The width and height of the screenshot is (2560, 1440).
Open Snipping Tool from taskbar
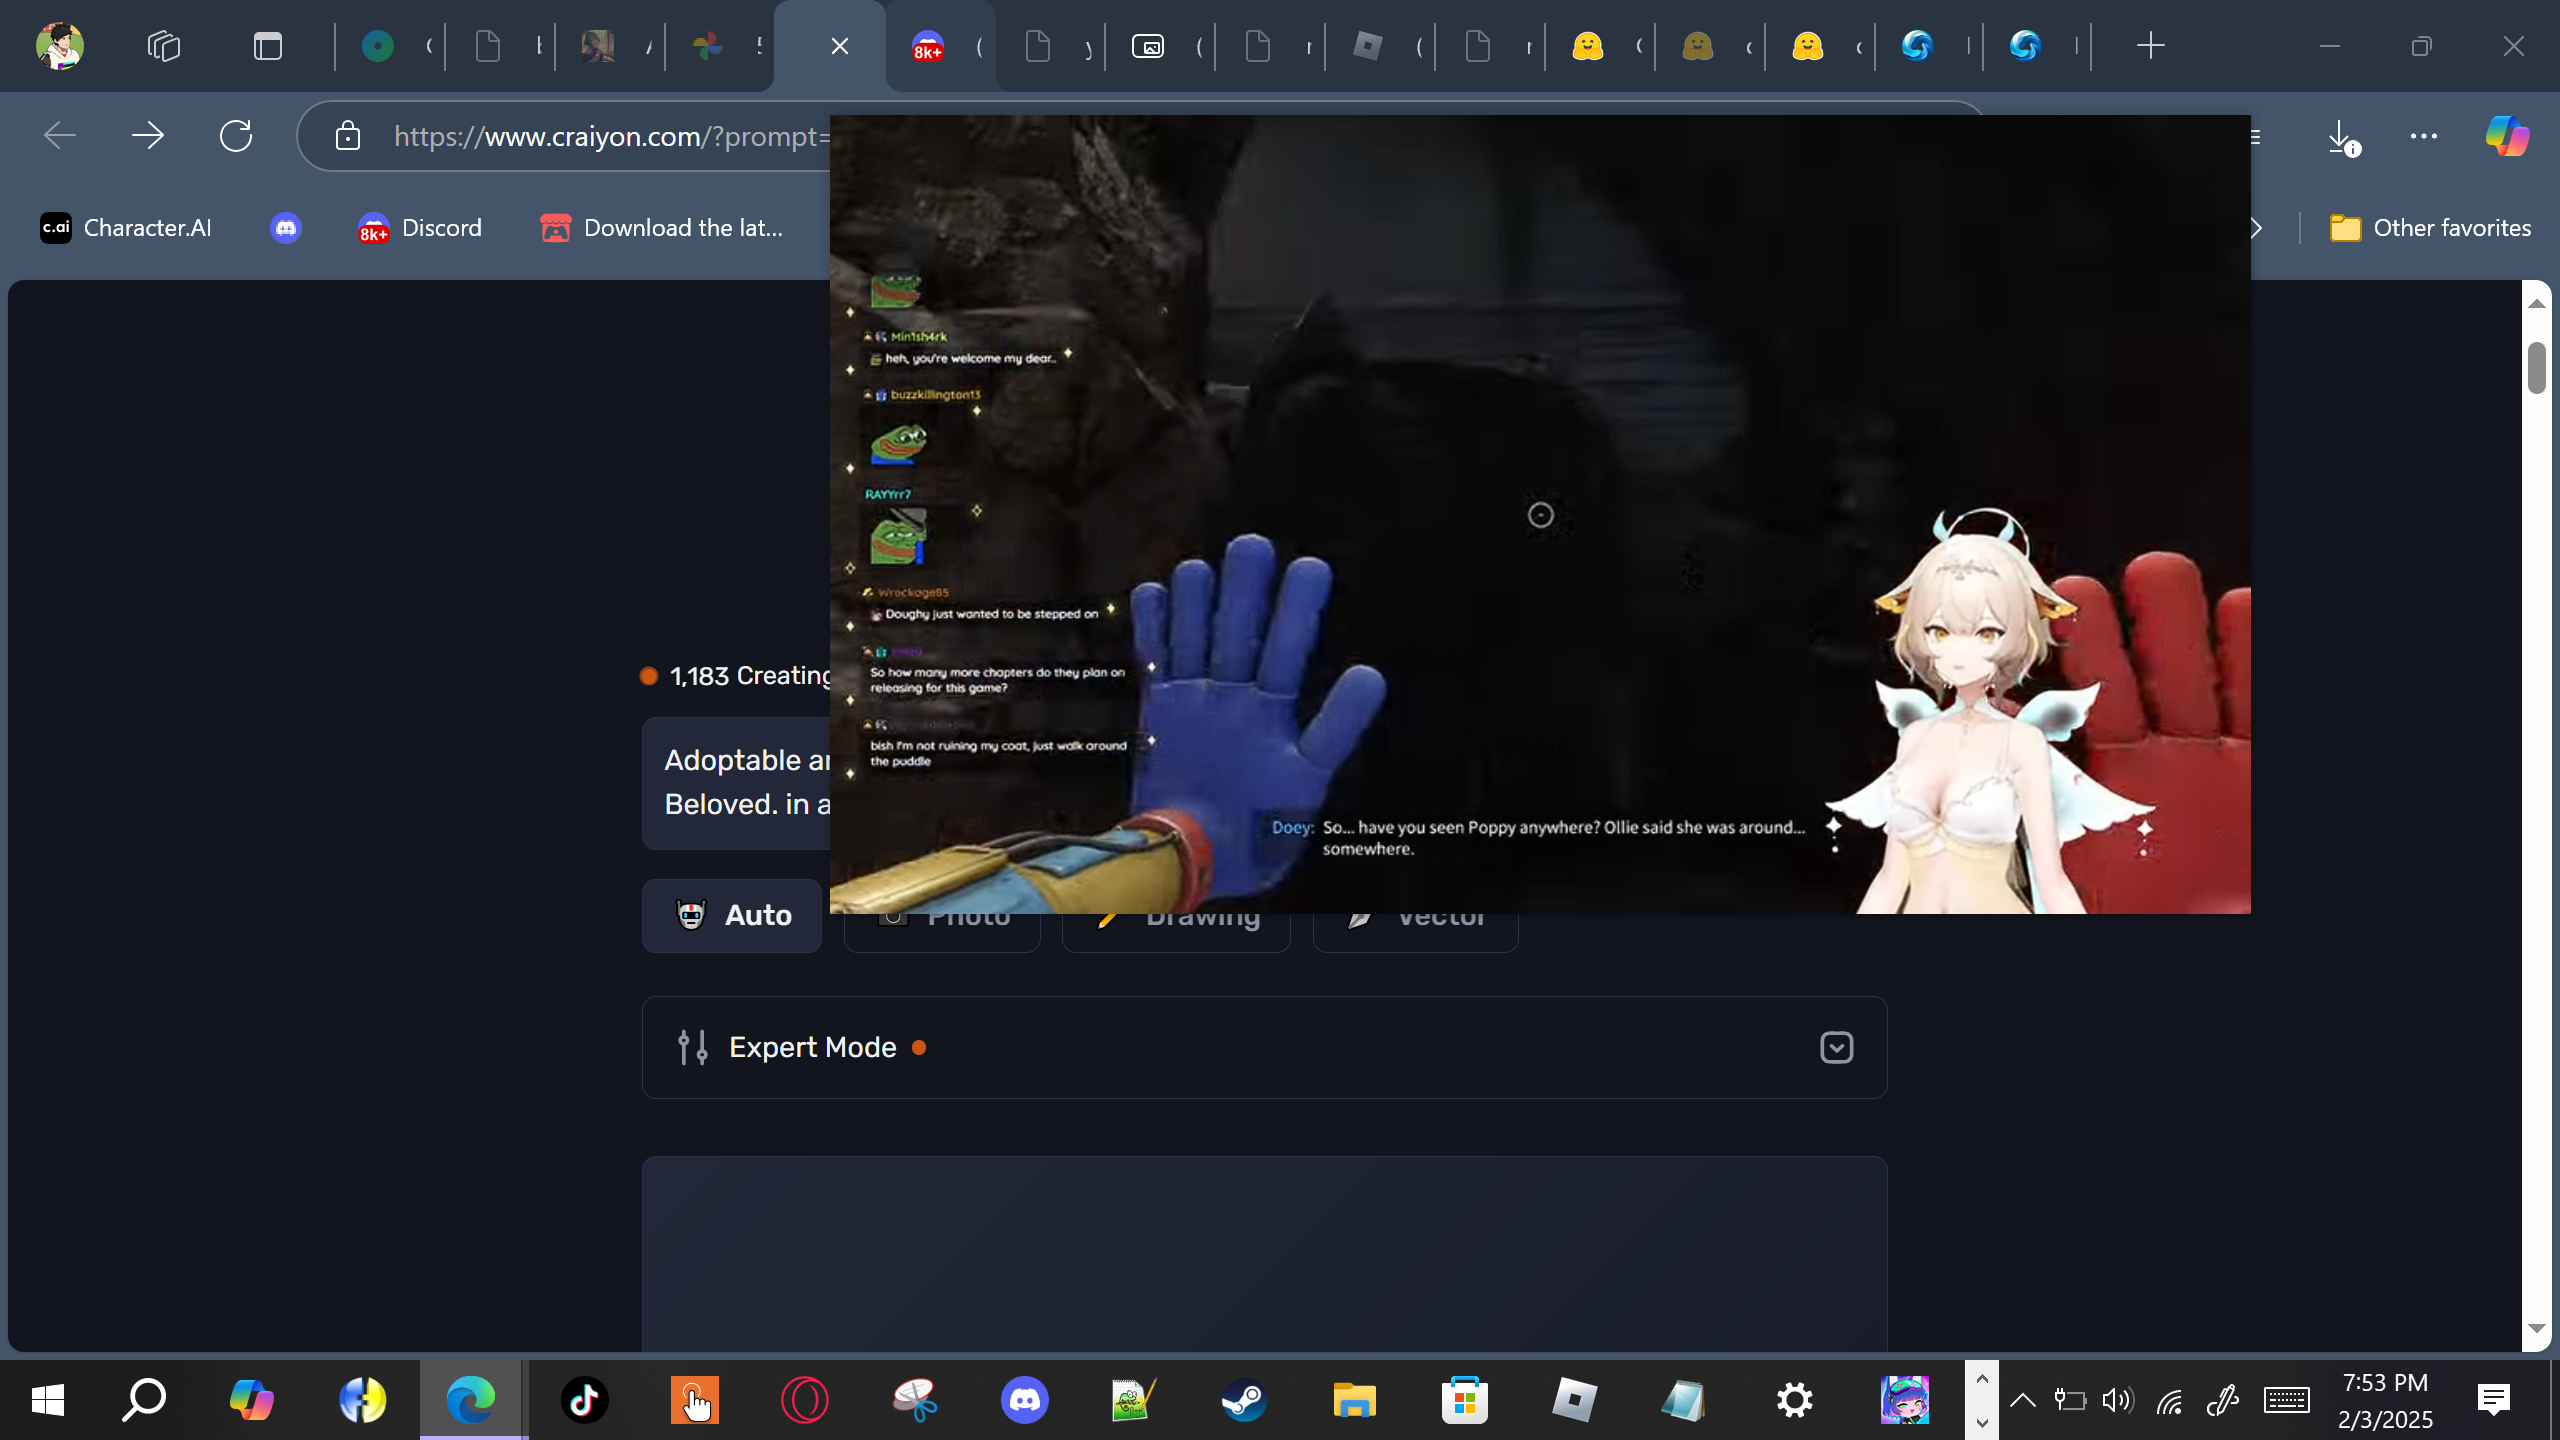(x=915, y=1400)
